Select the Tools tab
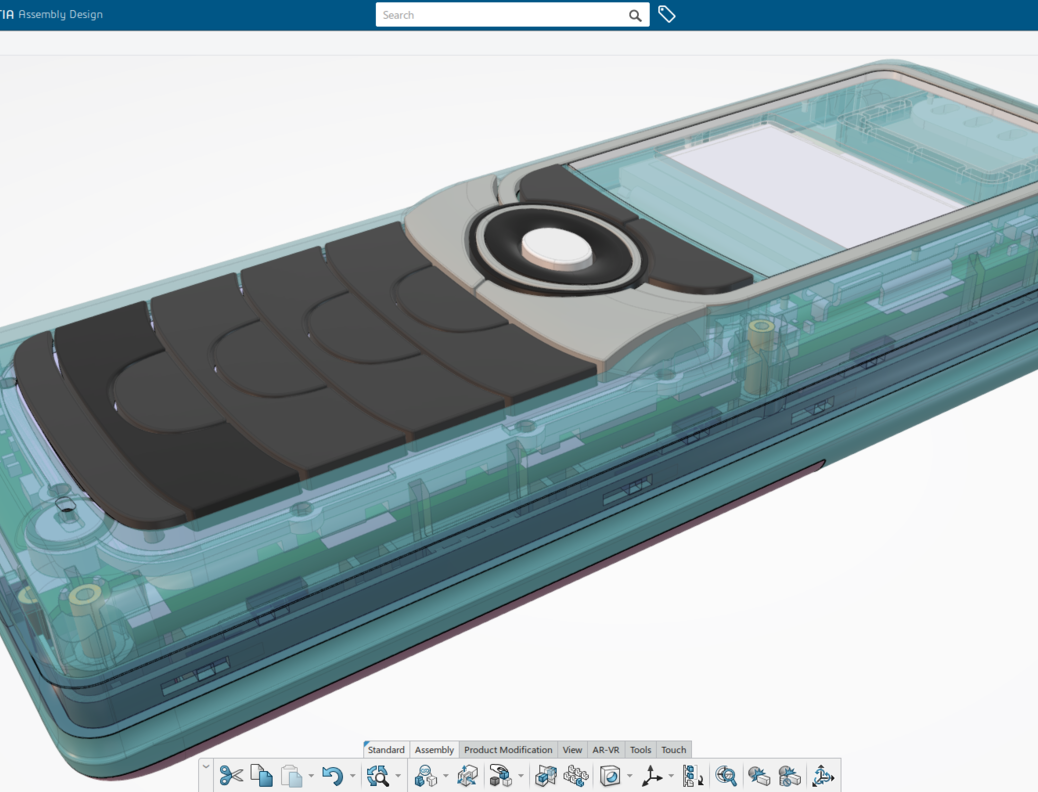Screen dimensions: 1038x792 click(640, 750)
